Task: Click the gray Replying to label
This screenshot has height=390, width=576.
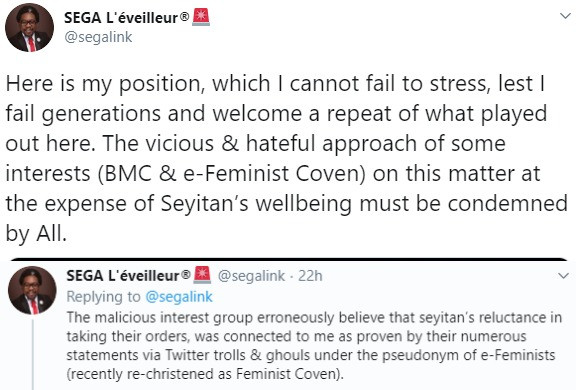Action: (x=104, y=297)
